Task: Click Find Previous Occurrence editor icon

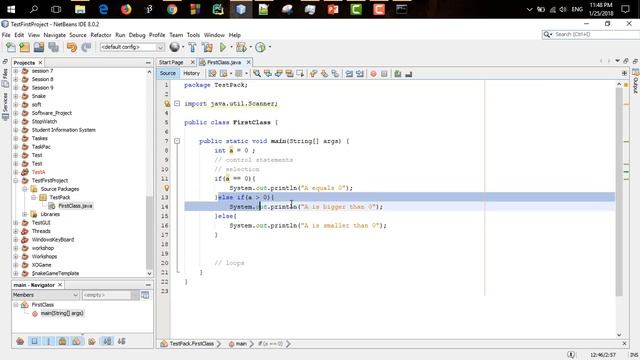Action: 268,73
